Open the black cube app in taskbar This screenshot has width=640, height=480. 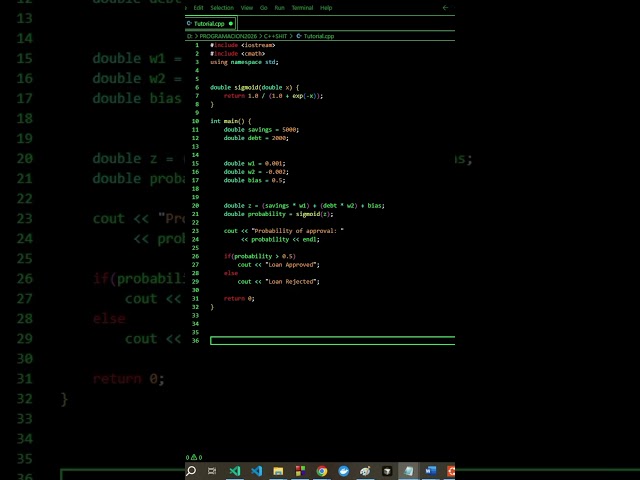387,471
